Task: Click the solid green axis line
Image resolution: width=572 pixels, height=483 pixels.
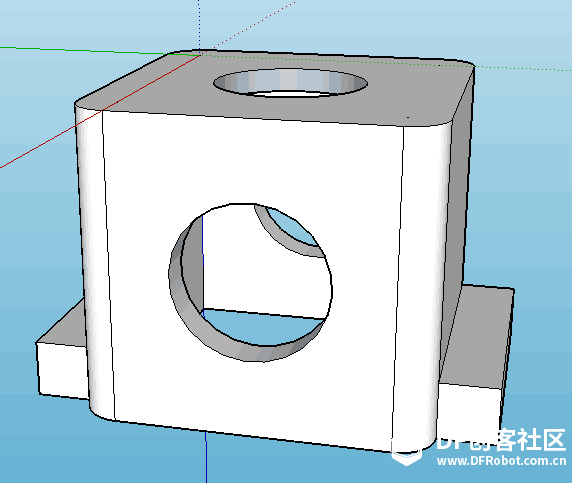Action: [x=84, y=50]
